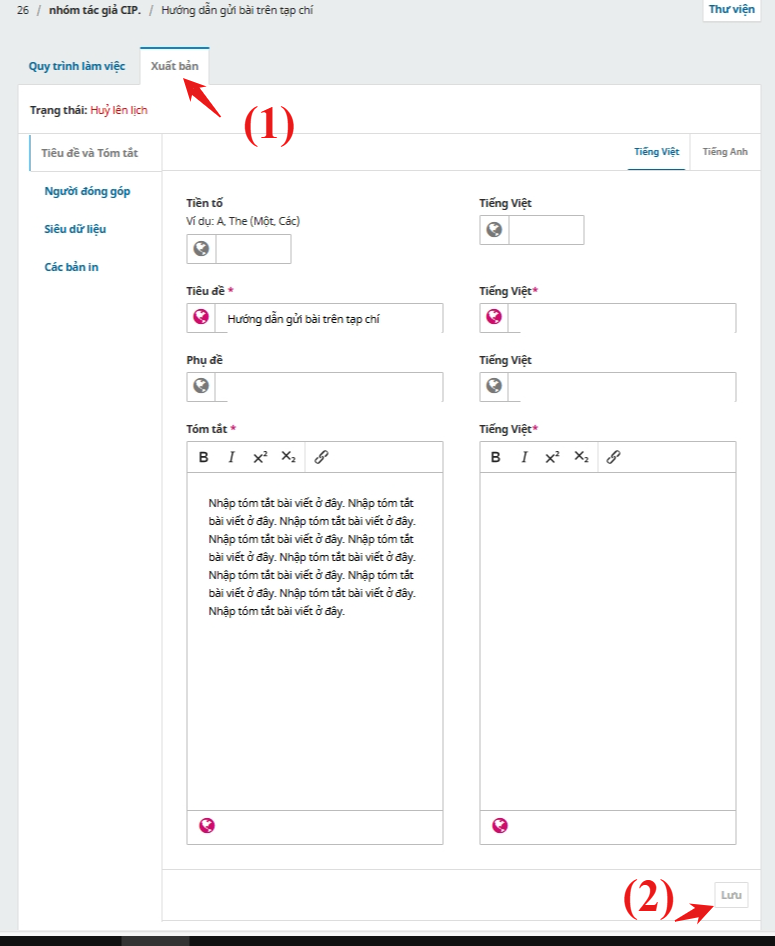Select Tiêu đề và Tóm tắt section
This screenshot has width=775, height=946.
point(95,153)
